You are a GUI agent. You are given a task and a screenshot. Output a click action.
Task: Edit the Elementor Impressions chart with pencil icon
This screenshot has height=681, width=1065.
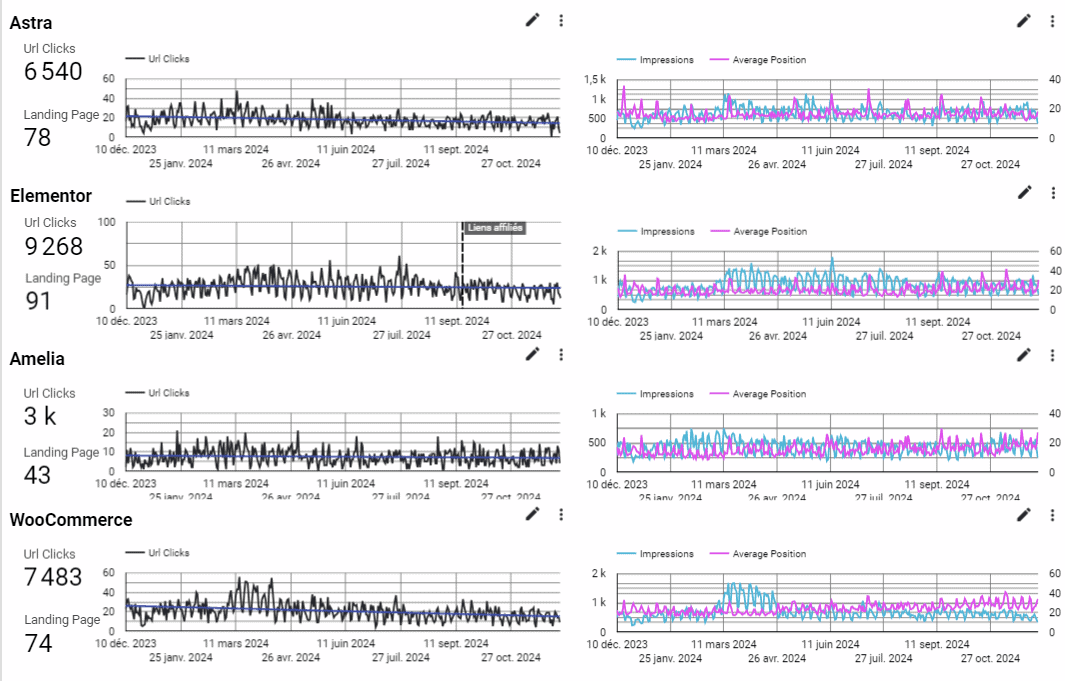click(x=1023, y=192)
